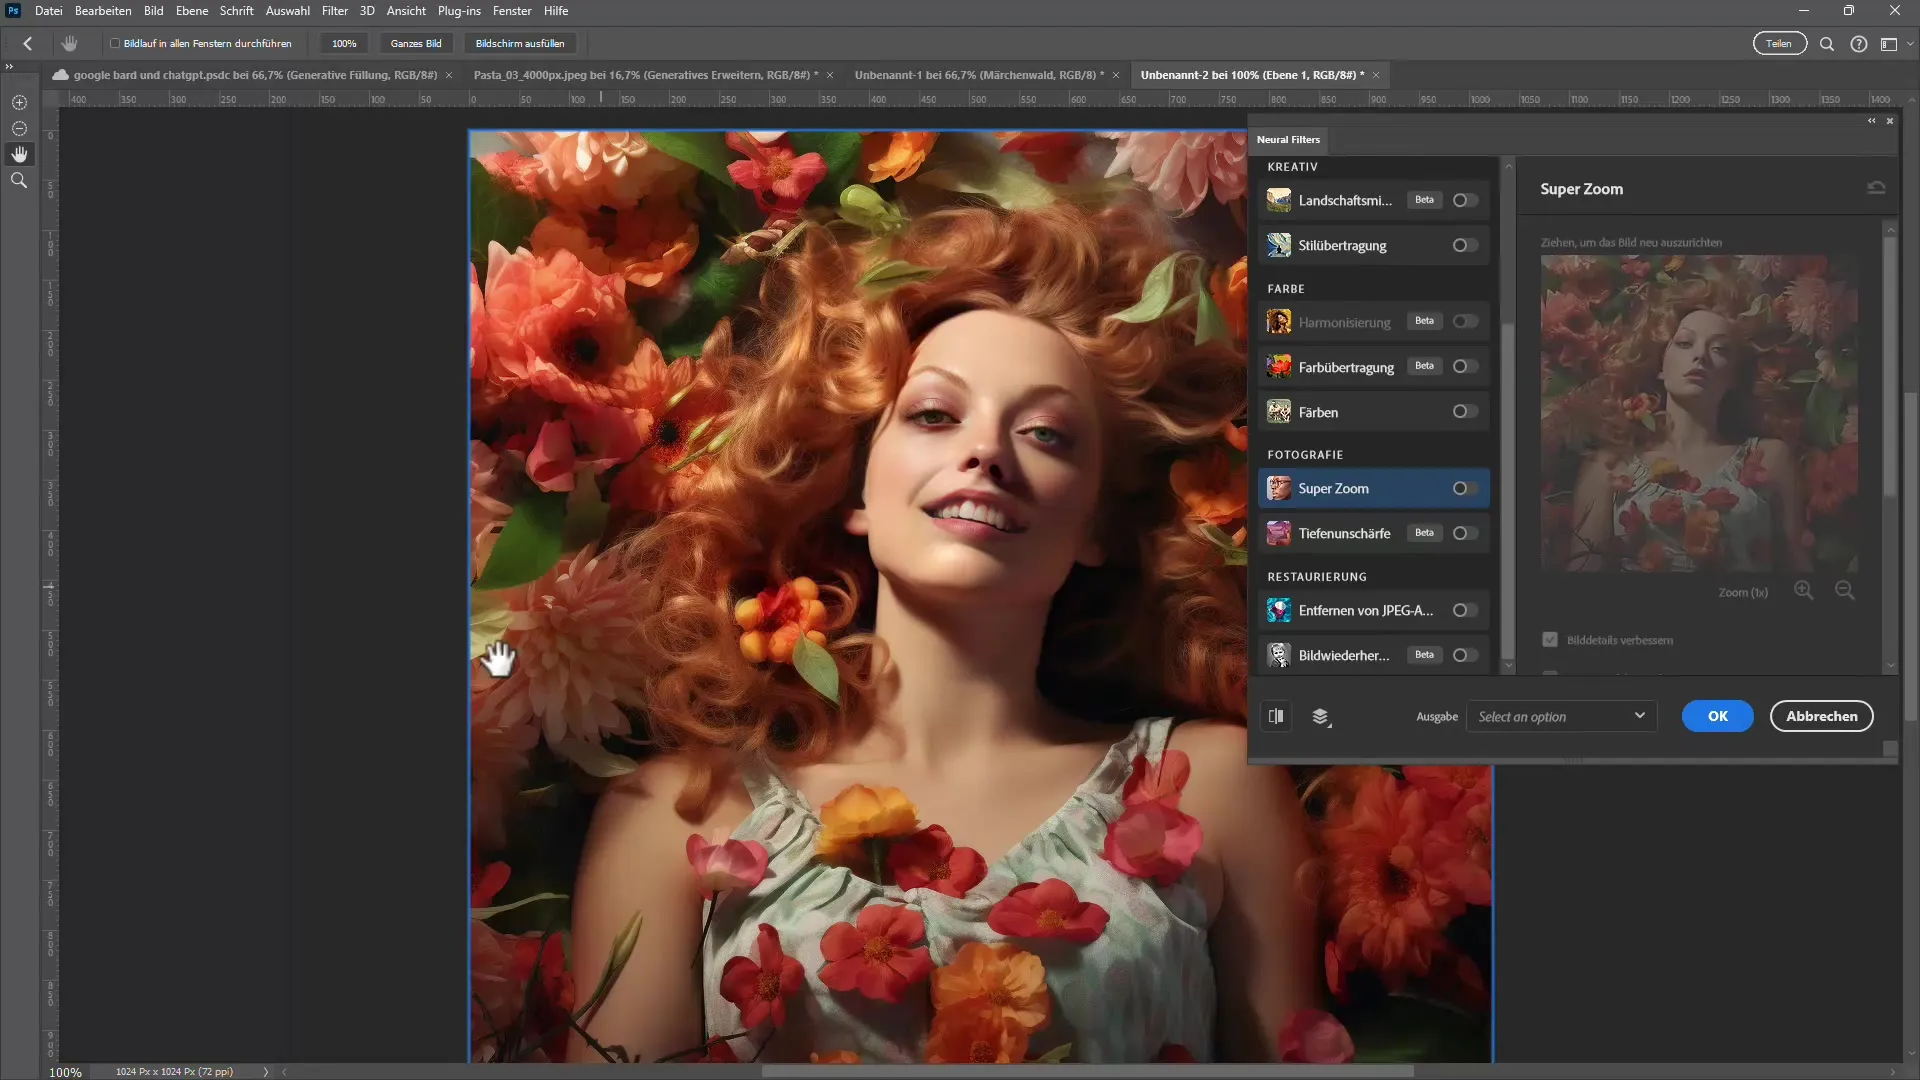Close the Unbenannt-2 document tab
Image resolution: width=1920 pixels, height=1080 pixels.
click(x=1376, y=75)
